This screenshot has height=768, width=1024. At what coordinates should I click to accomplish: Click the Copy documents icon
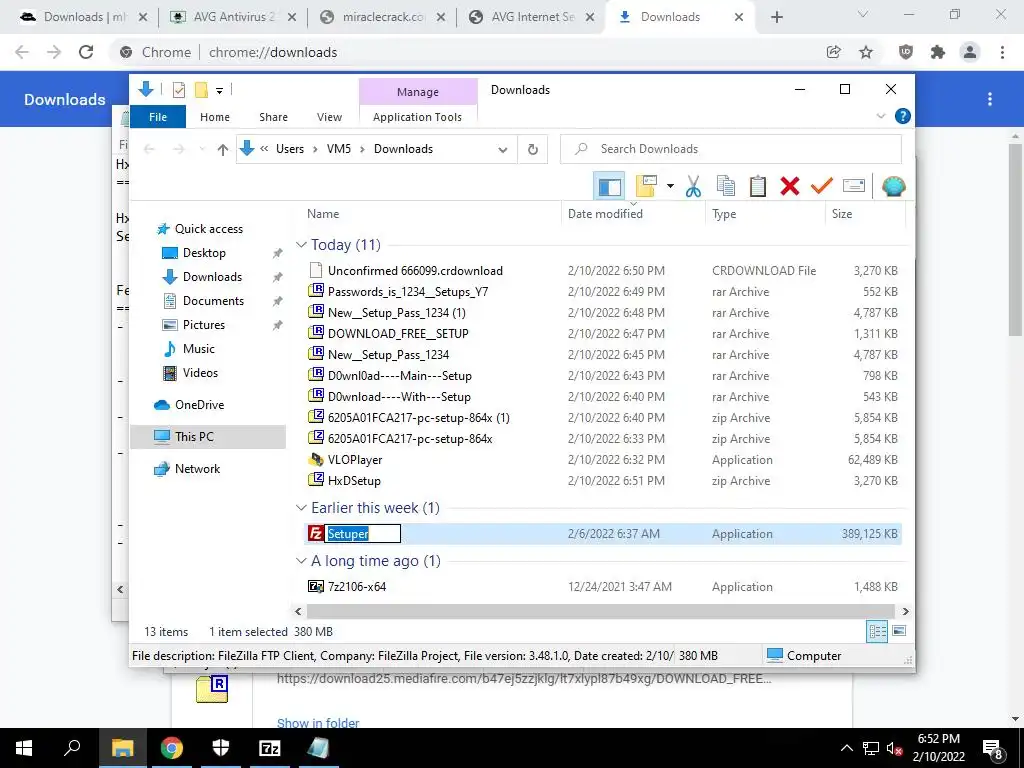(726, 187)
